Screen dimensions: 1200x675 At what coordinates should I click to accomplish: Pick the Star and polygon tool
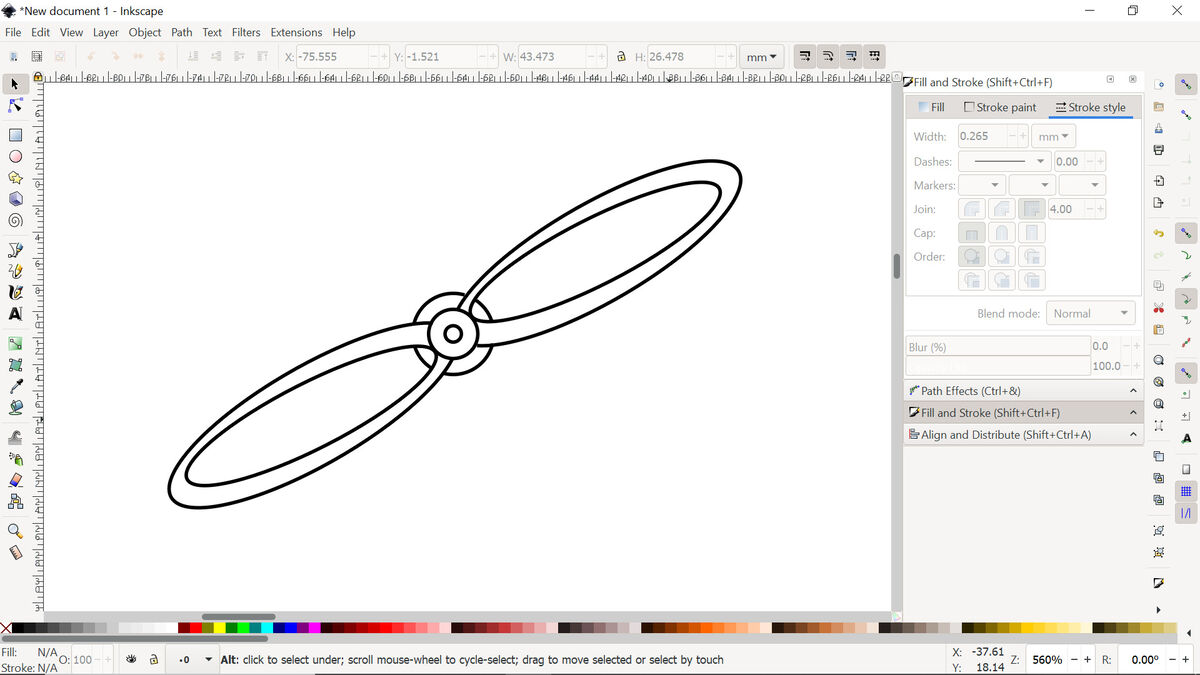coord(15,178)
